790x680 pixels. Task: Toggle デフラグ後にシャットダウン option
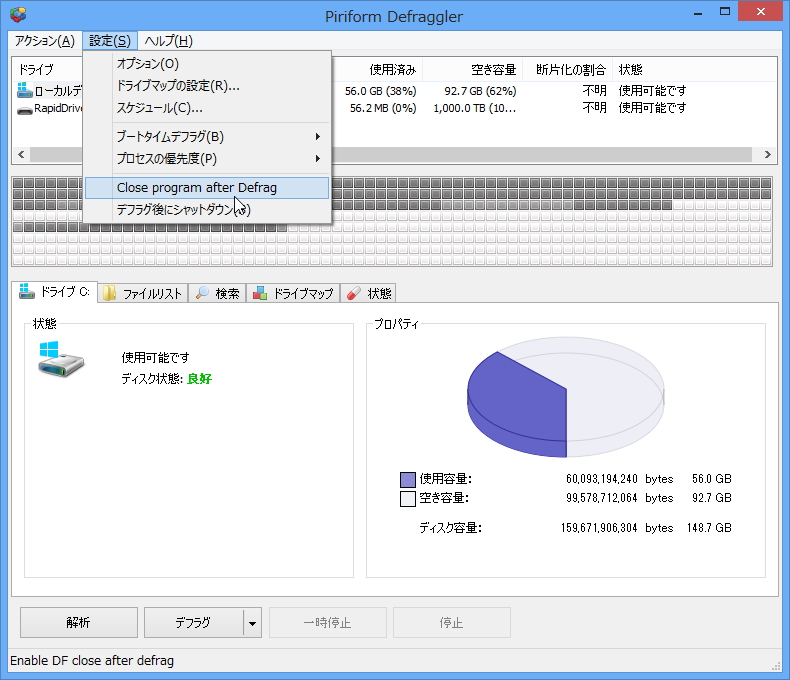tap(207, 210)
